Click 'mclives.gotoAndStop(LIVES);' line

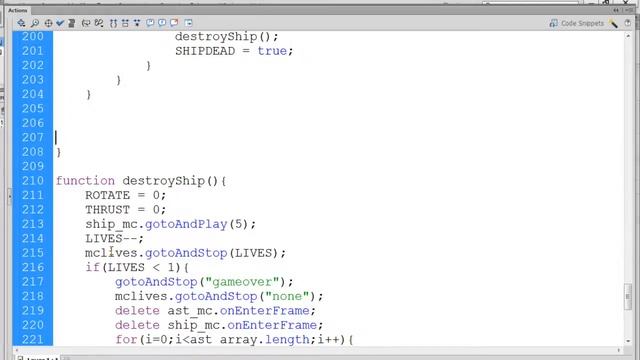[x=186, y=253]
